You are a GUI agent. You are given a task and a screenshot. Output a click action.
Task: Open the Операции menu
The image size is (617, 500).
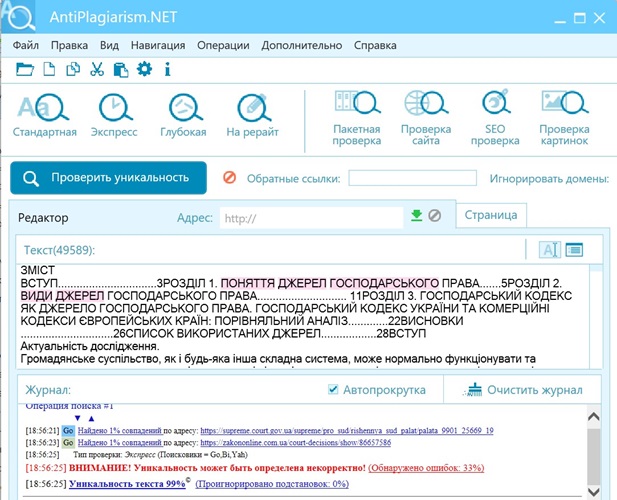coord(223,45)
